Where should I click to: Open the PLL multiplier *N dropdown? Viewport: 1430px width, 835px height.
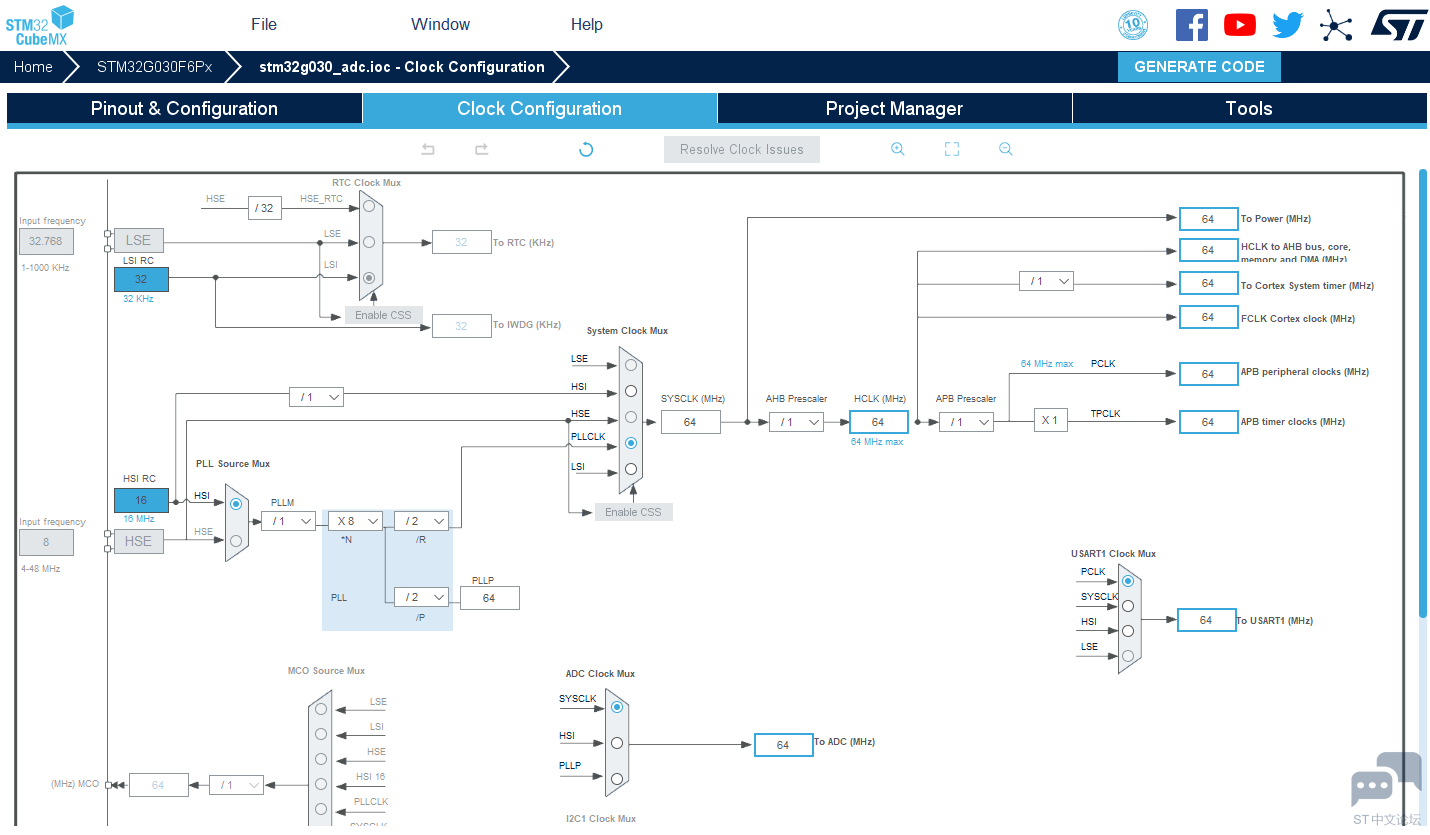pos(355,521)
